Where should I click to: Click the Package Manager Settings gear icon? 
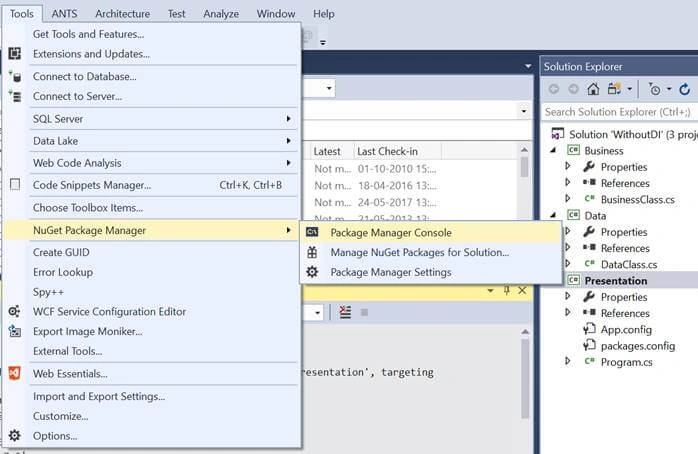tap(312, 272)
